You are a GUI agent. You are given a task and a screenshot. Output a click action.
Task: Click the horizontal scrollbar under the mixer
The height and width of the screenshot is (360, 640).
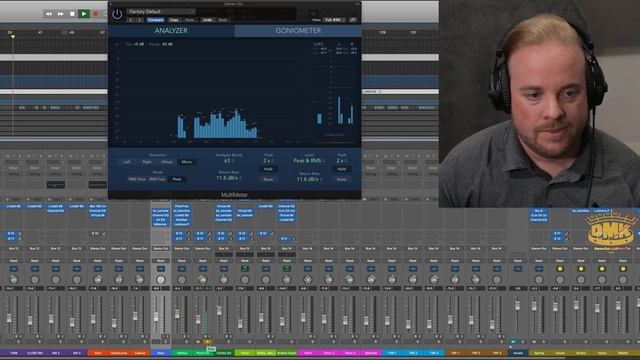(x=282, y=358)
